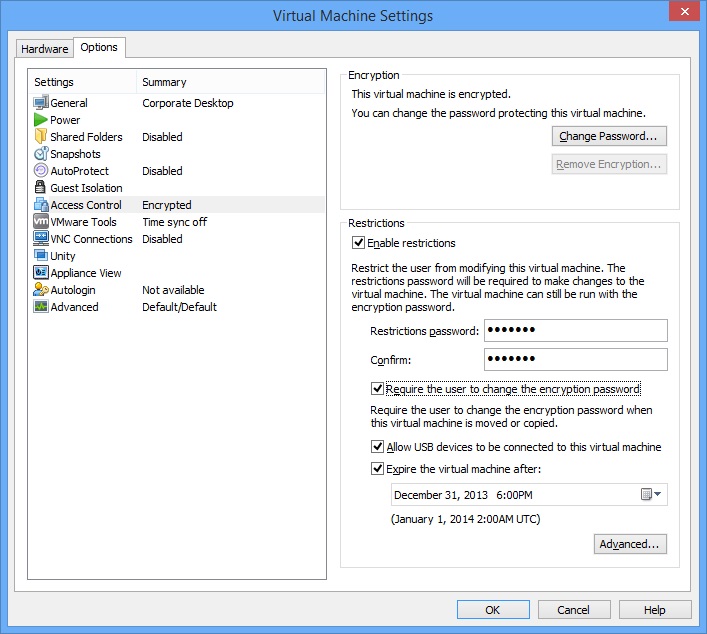Click the Change Password button
This screenshot has width=707, height=634.
pos(609,136)
